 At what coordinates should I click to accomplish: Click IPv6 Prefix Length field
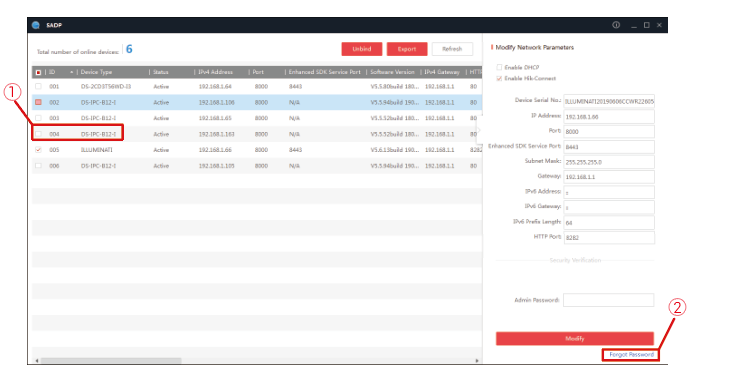click(609, 222)
